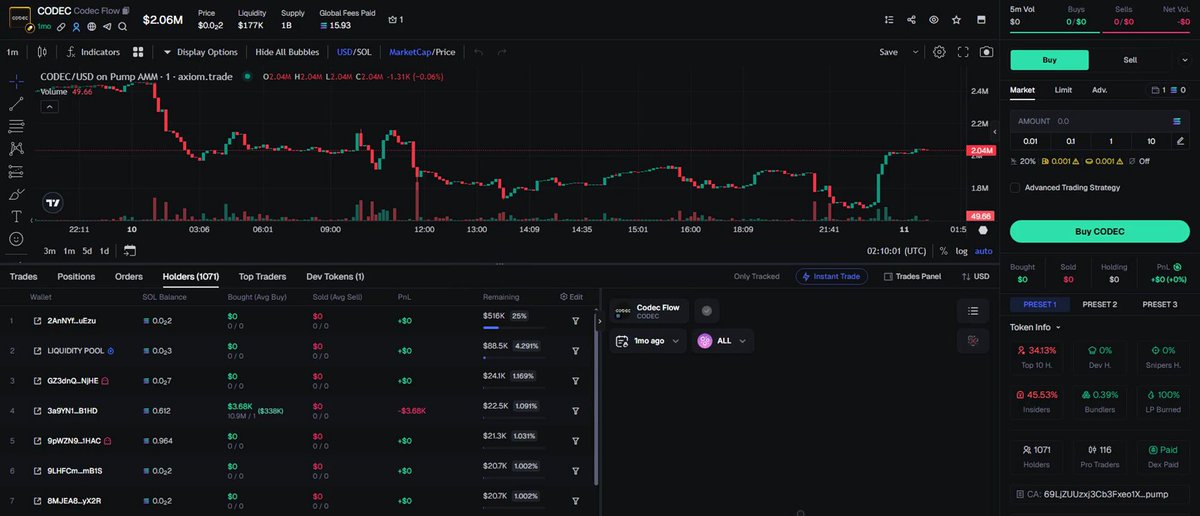Open the candlestick chart style selector
The image size is (1200, 516).
pyautogui.click(x=41, y=52)
